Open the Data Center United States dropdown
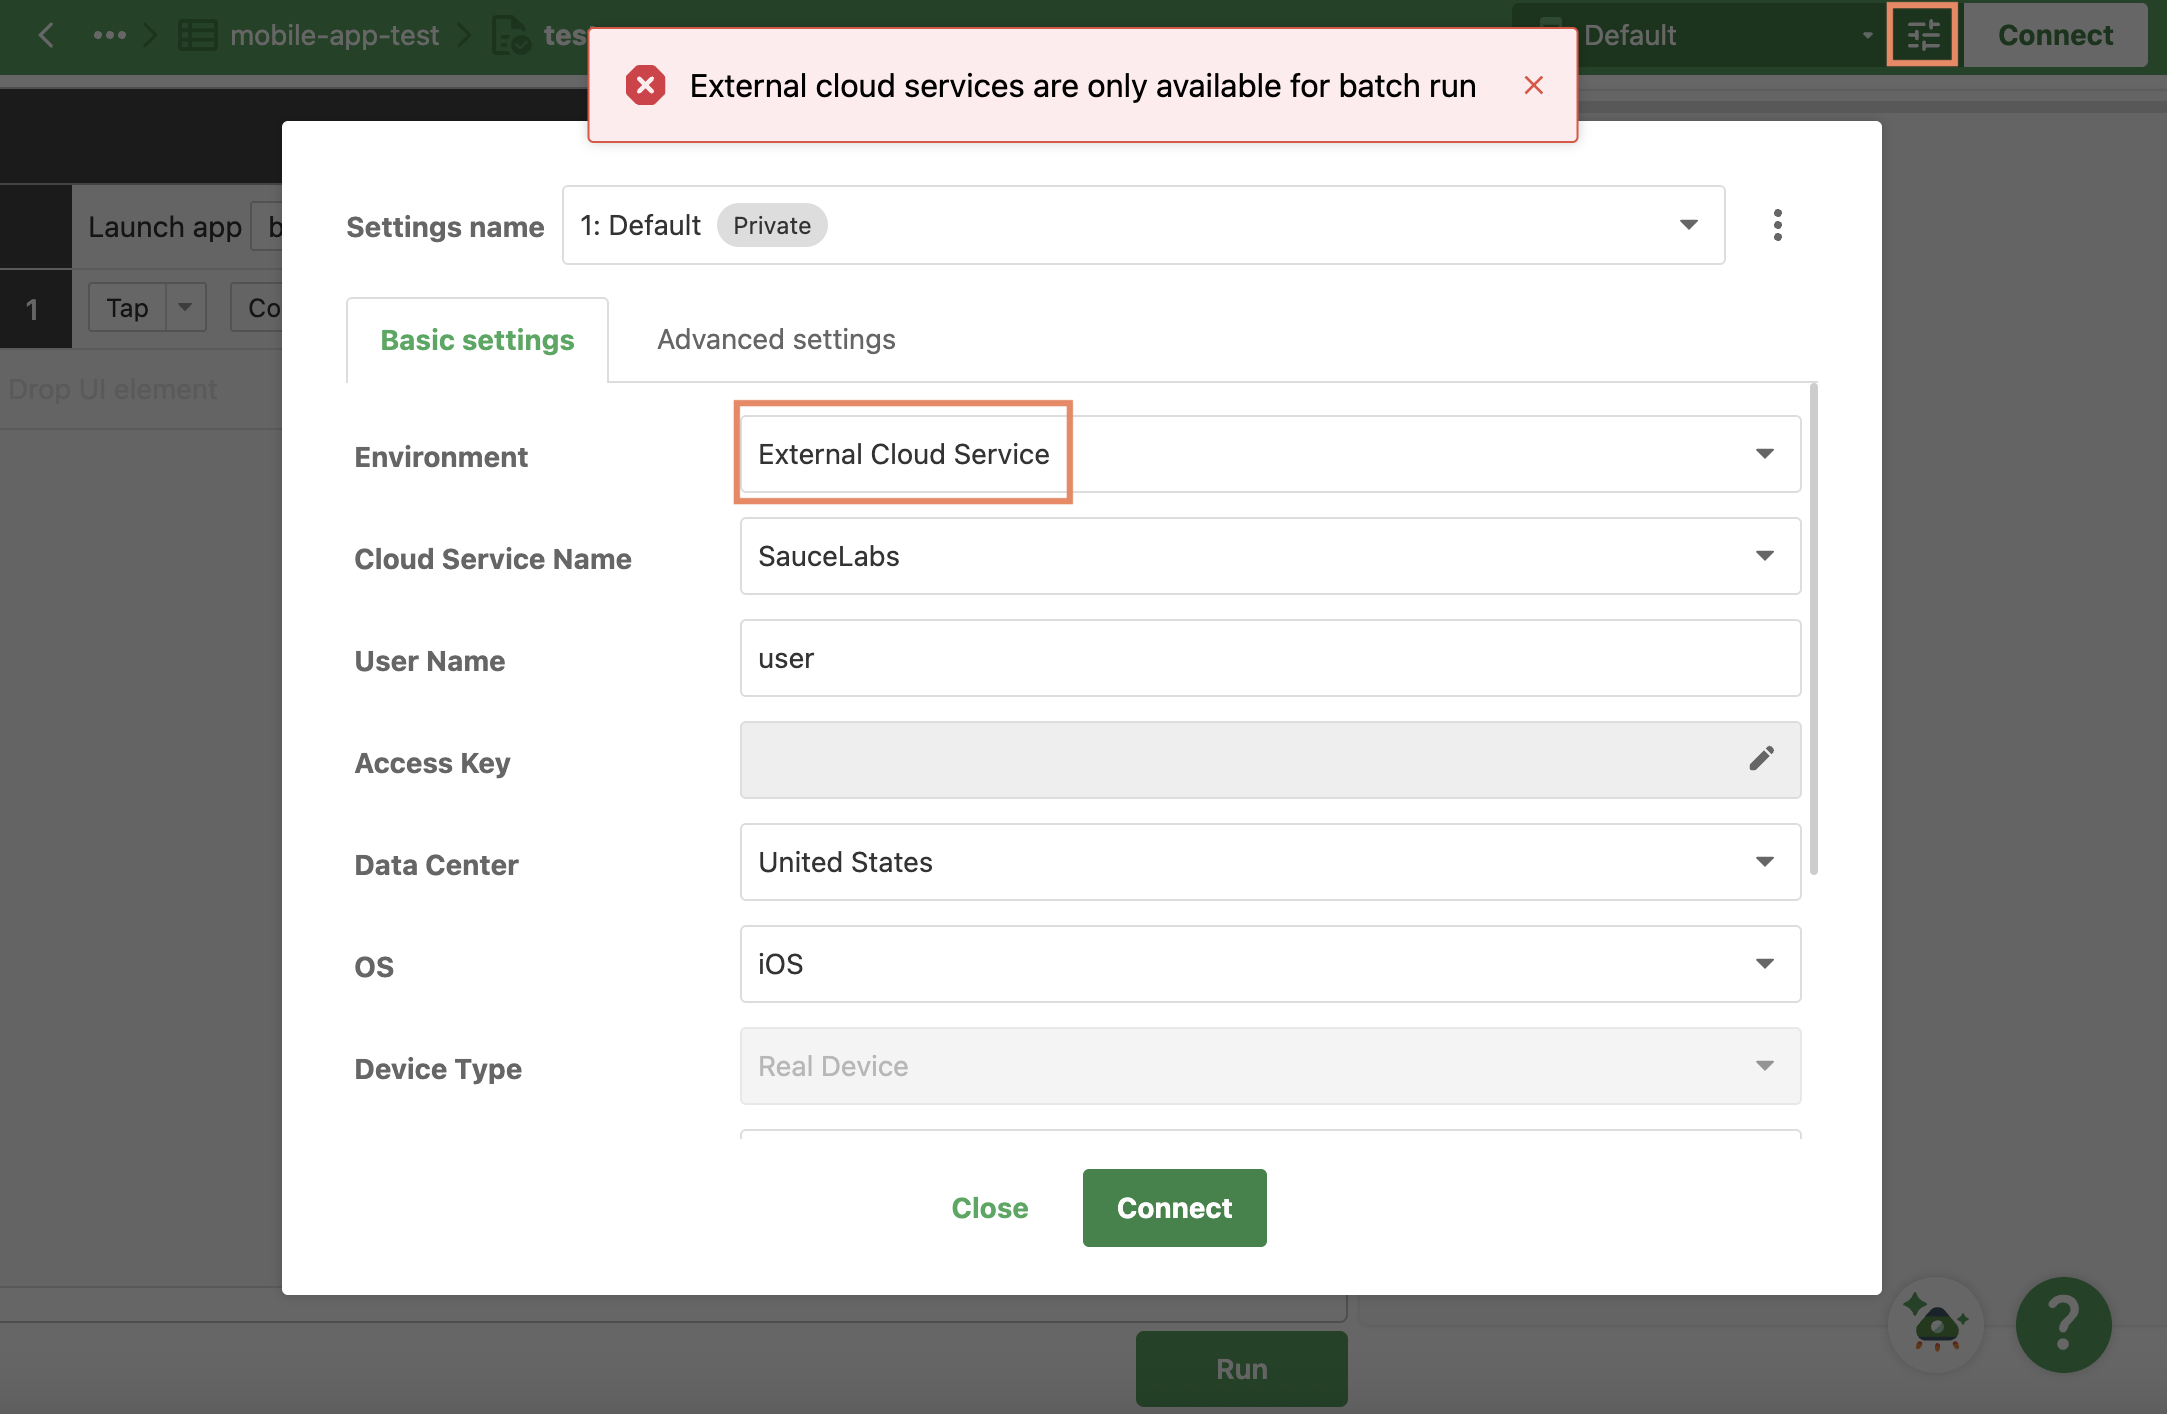The width and height of the screenshot is (2167, 1414). pyautogui.click(x=1270, y=862)
